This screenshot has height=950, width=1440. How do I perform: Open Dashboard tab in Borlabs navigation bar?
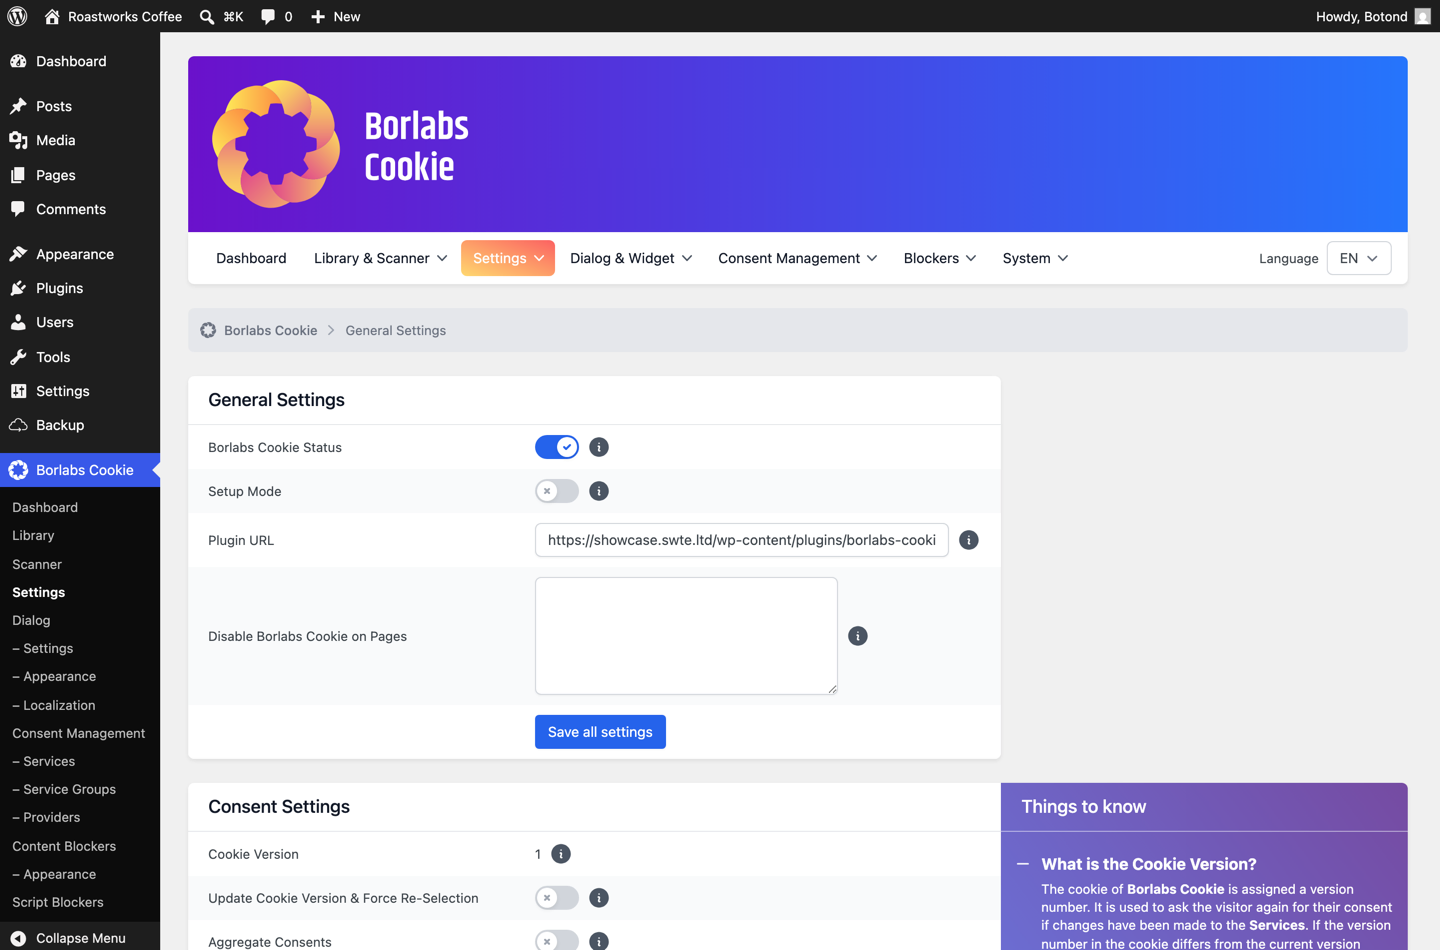(251, 258)
